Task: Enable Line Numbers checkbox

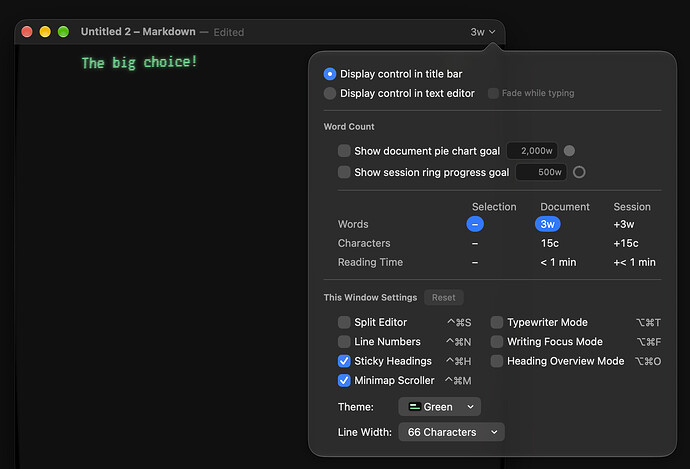Action: [x=344, y=342]
